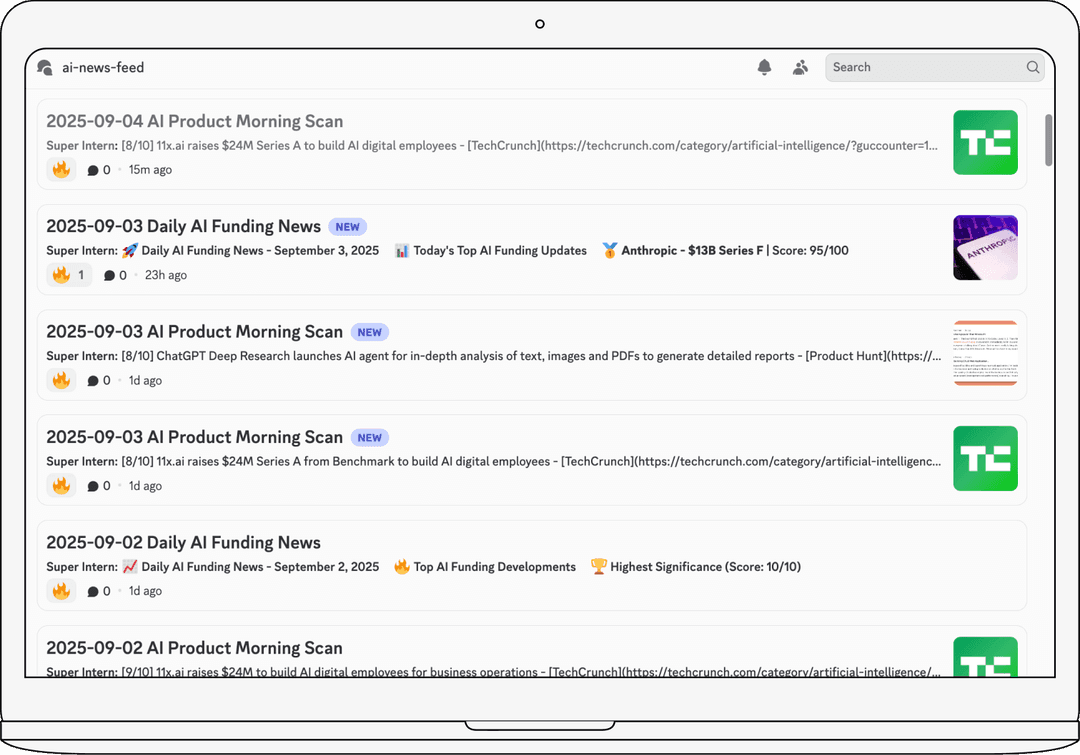Toggle fire reaction on 2025-09-04 Morning Scan post
The width and height of the screenshot is (1080, 755).
click(x=61, y=170)
